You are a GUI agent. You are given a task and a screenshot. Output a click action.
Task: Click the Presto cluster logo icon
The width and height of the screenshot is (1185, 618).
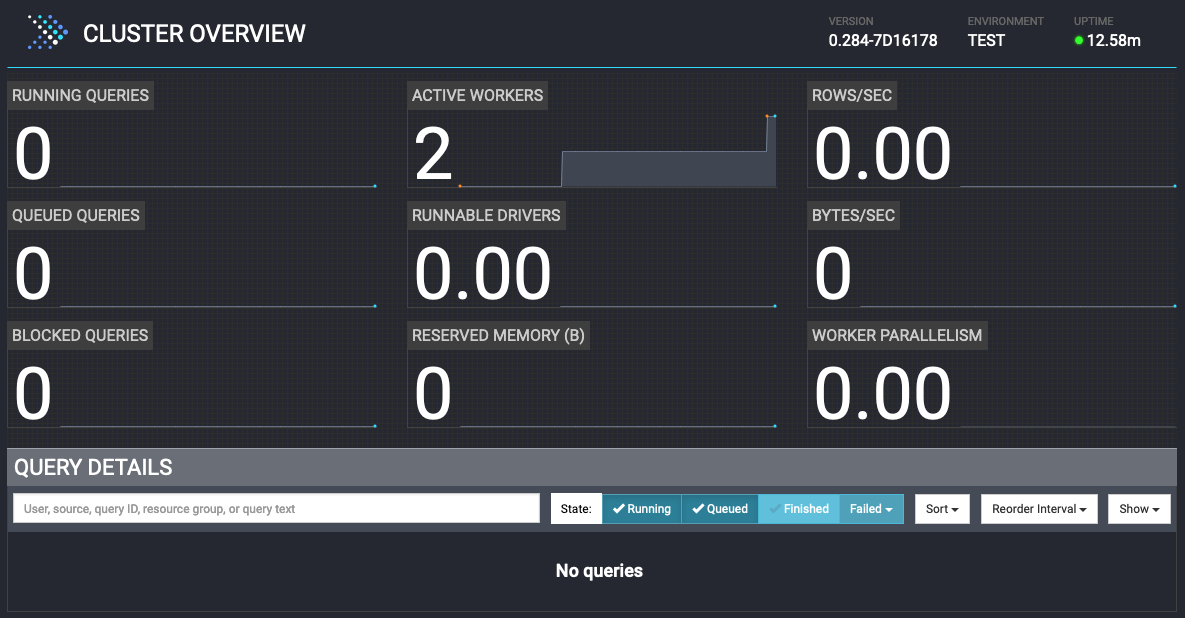pyautogui.click(x=46, y=31)
